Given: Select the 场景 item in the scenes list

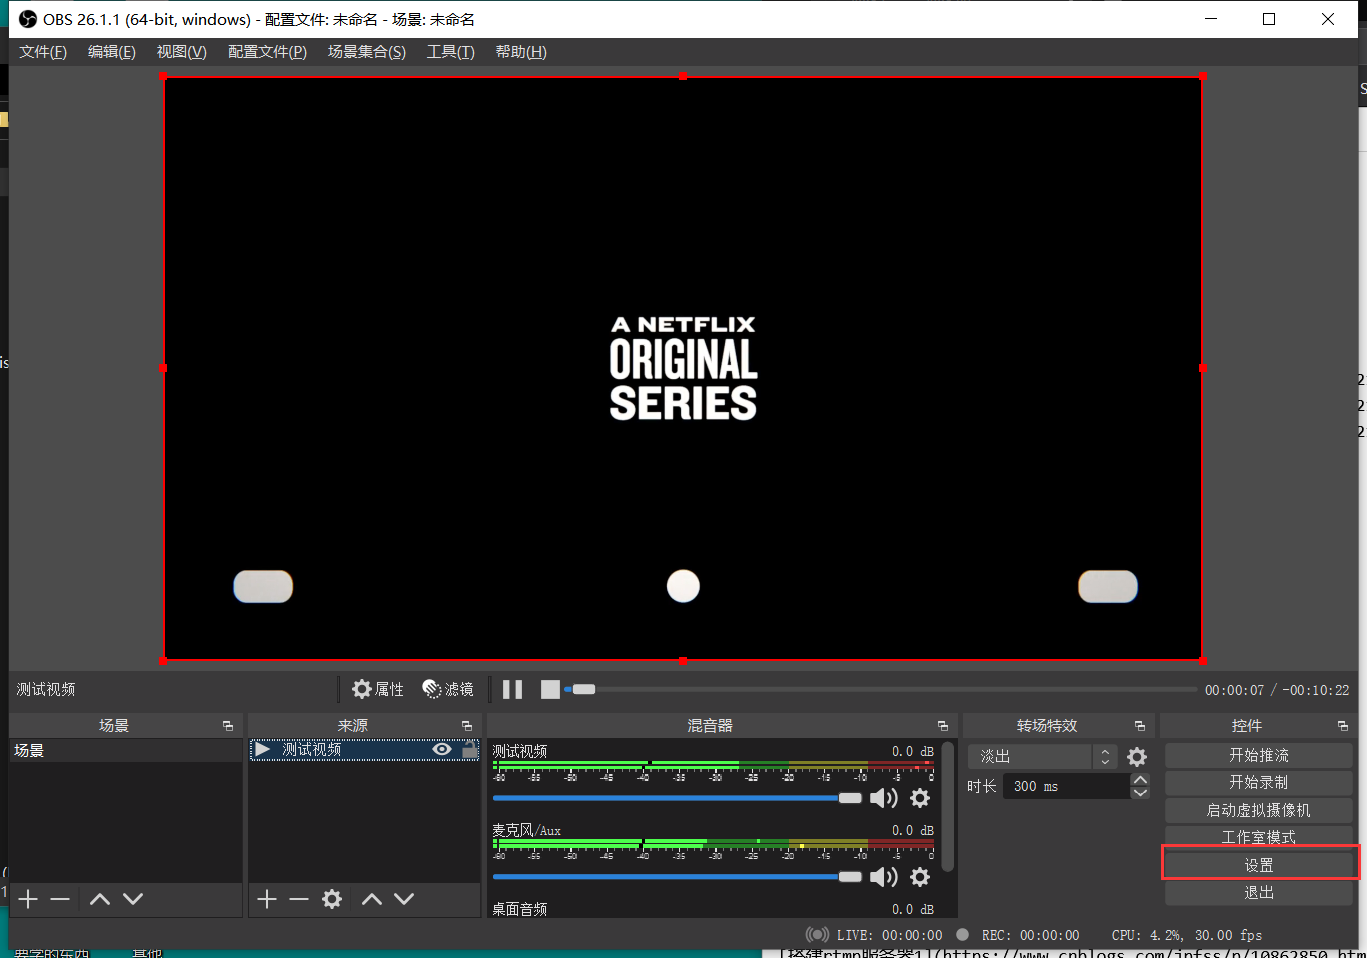Looking at the screenshot, I should (x=126, y=750).
